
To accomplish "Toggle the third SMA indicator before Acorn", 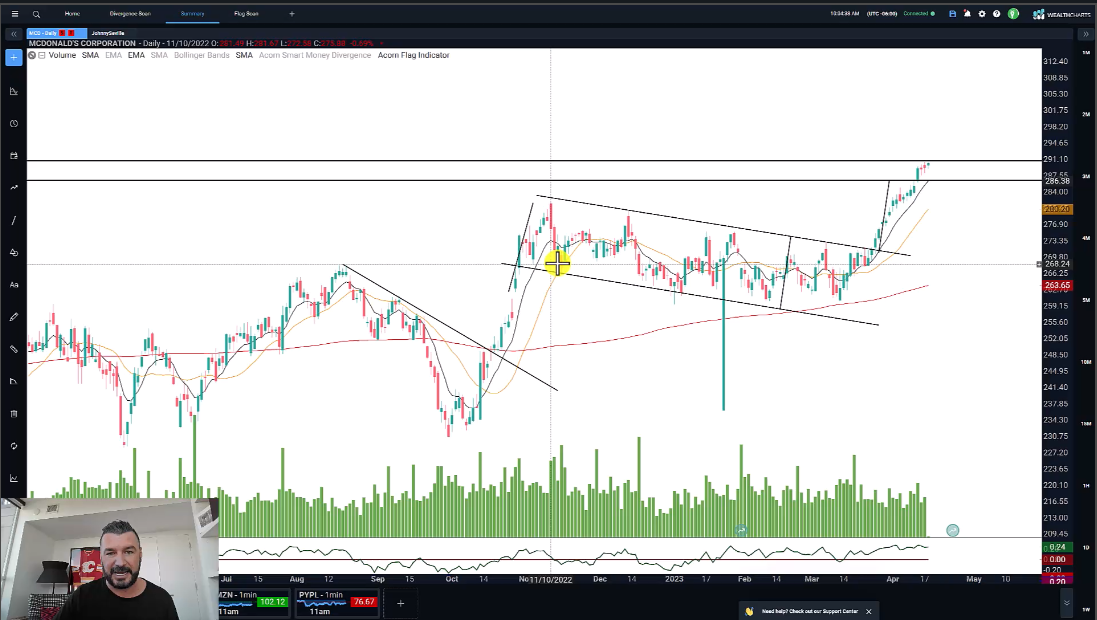I will 244,55.
